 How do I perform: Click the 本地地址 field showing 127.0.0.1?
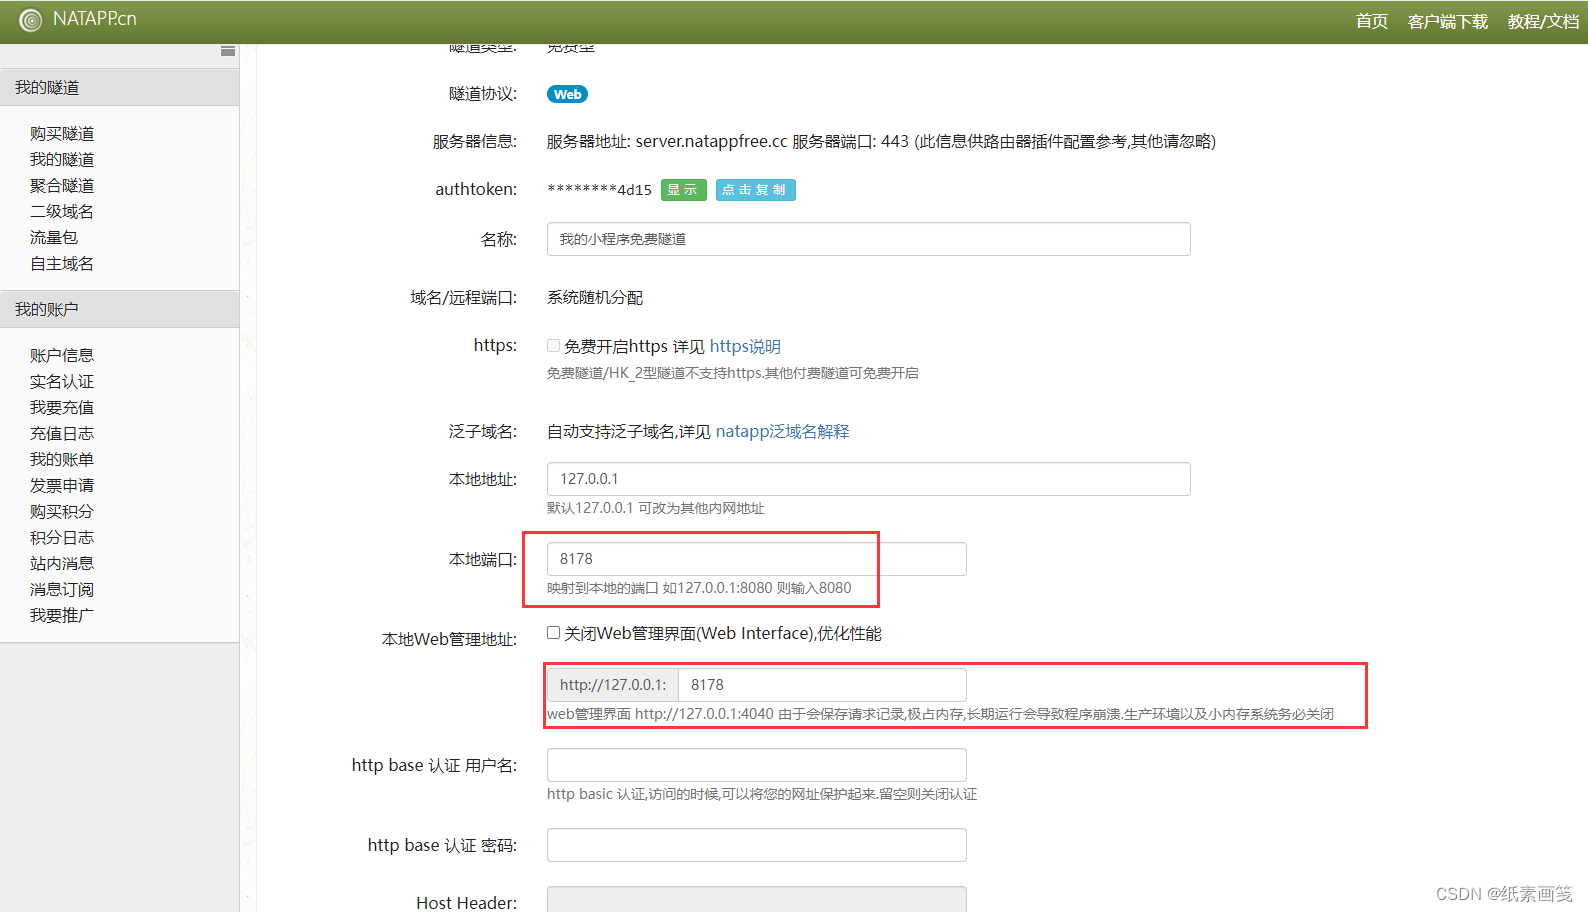pos(868,479)
